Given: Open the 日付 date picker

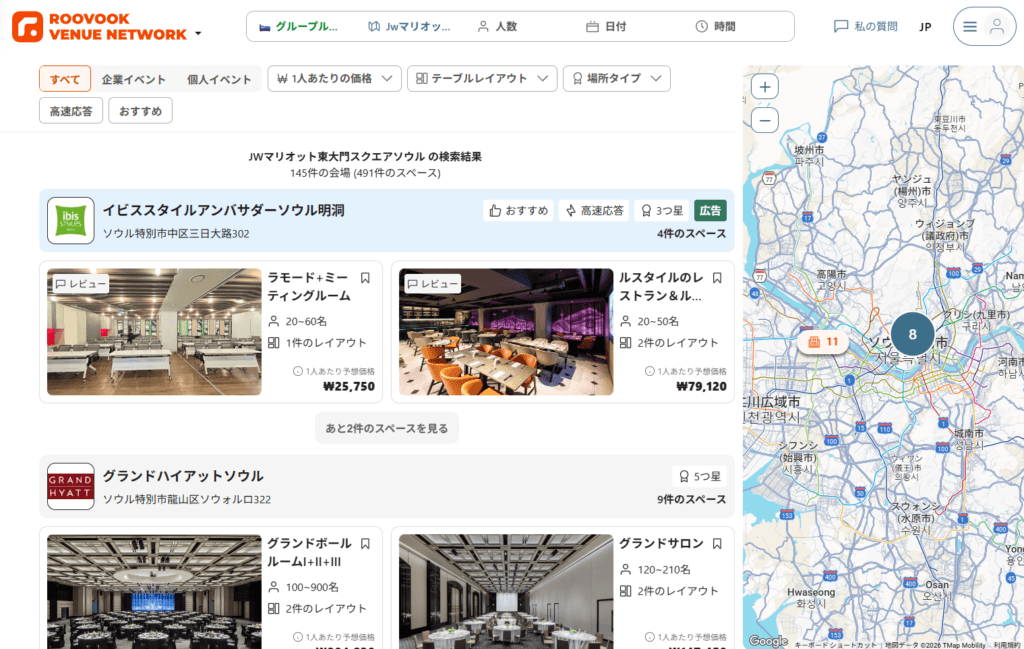Looking at the screenshot, I should tap(606, 27).
